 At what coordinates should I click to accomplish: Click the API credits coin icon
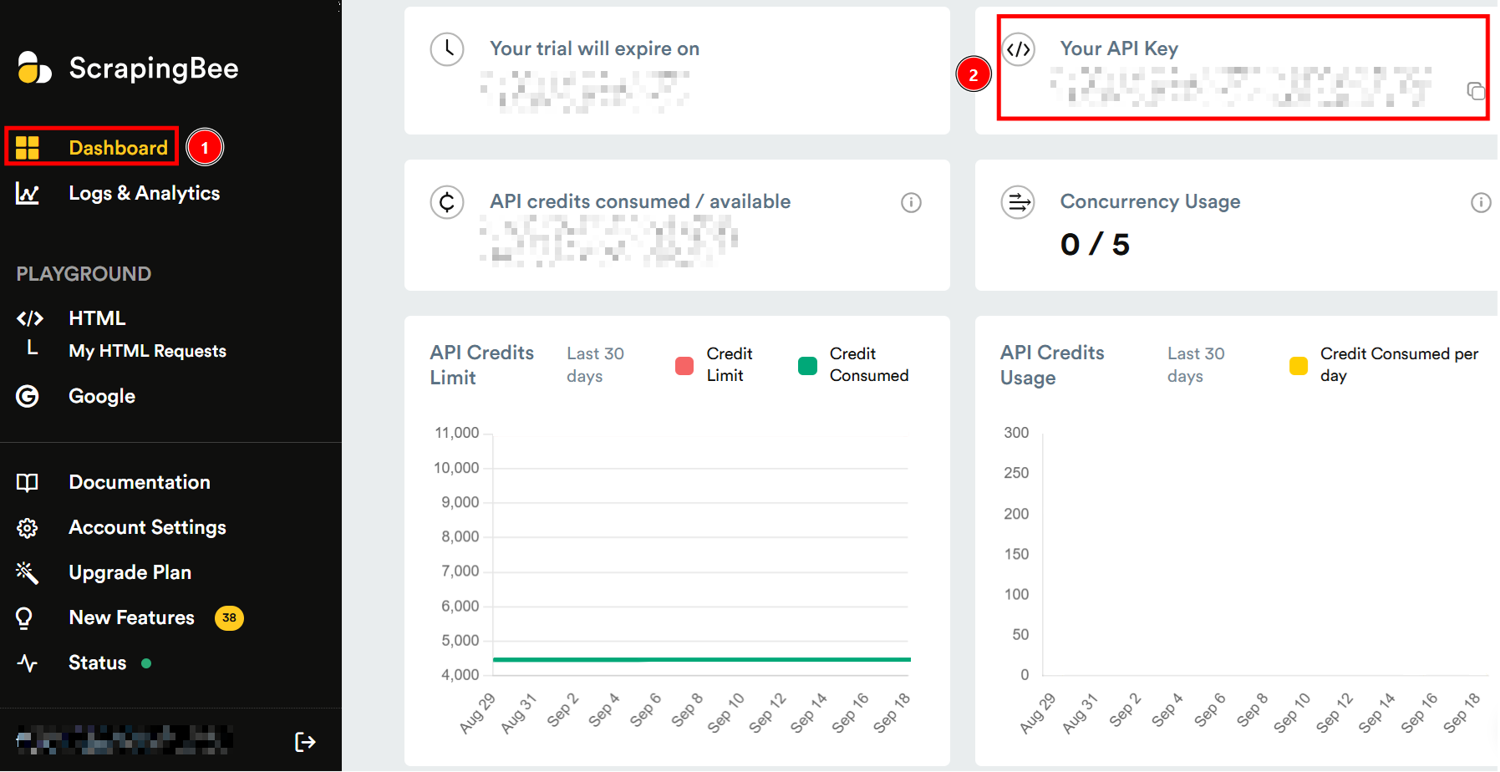[447, 202]
